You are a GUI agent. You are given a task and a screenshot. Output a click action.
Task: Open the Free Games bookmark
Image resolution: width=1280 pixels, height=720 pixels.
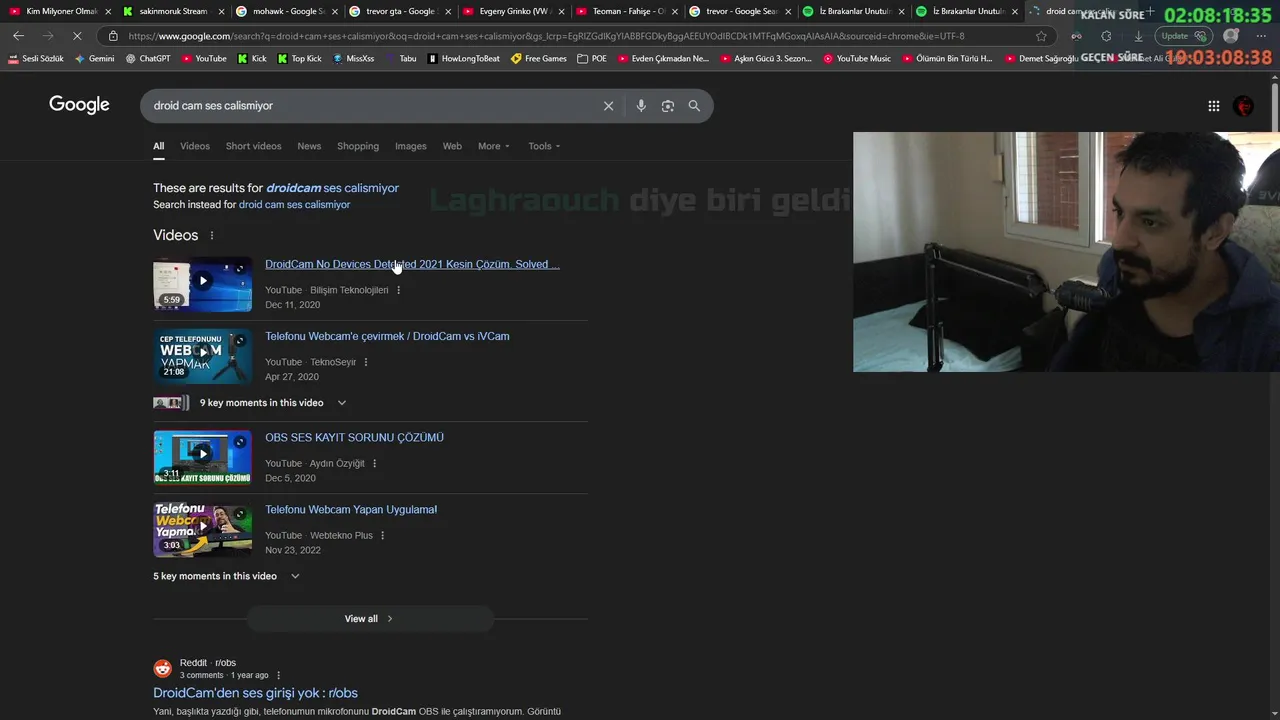(x=538, y=59)
